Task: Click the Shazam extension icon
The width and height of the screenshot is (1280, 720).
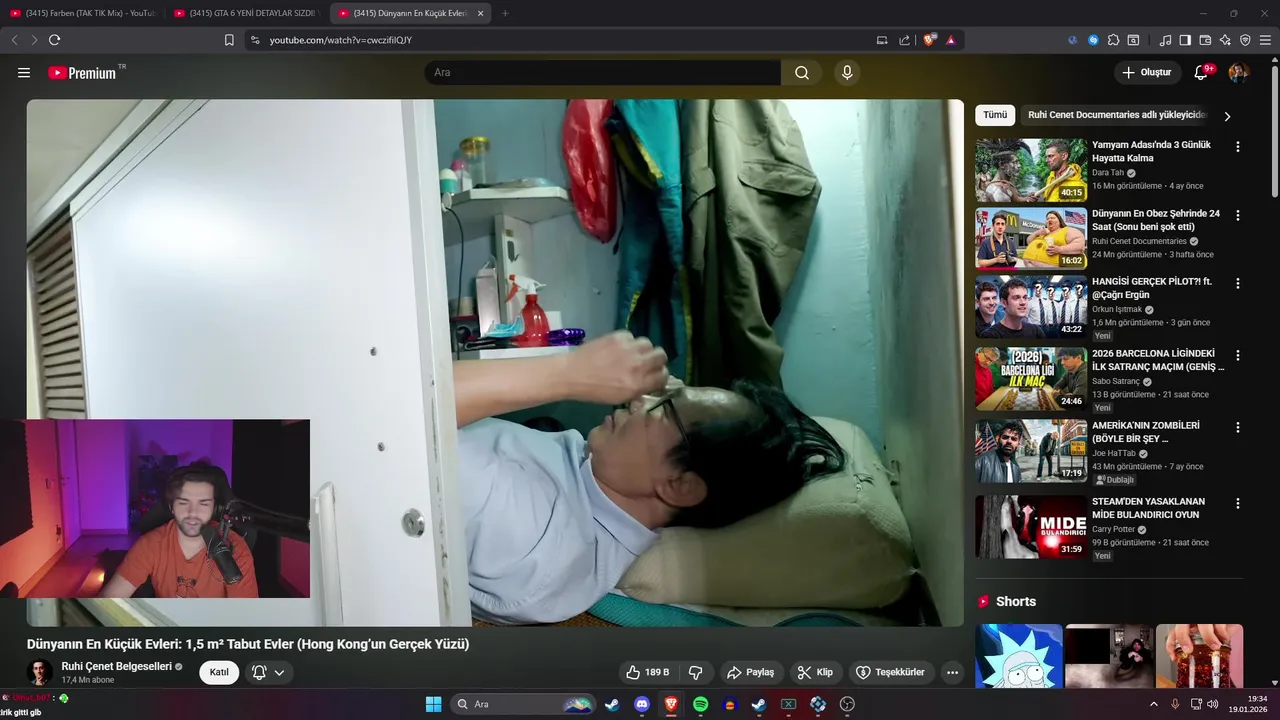Action: tap(1093, 40)
